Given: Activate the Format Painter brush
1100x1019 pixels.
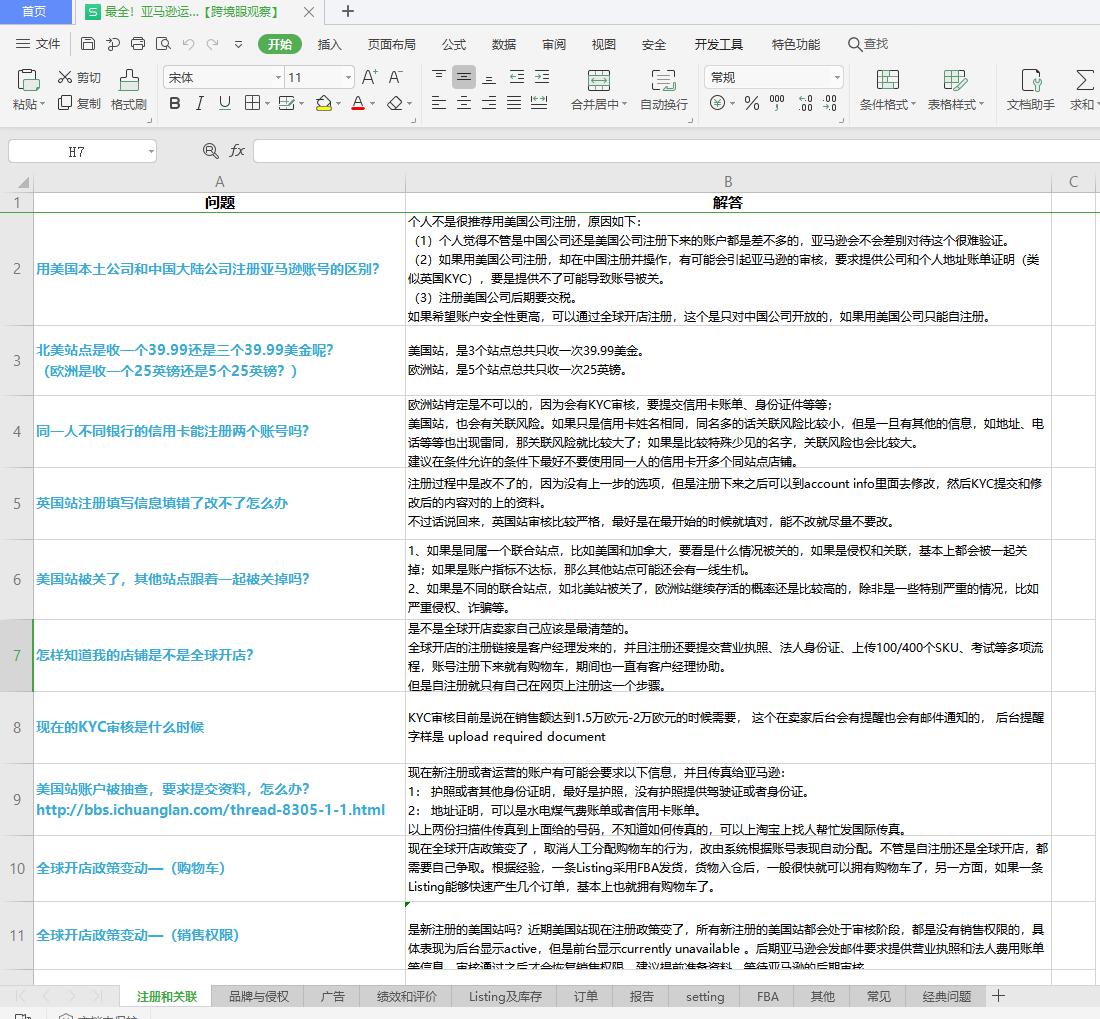Looking at the screenshot, I should 129,80.
